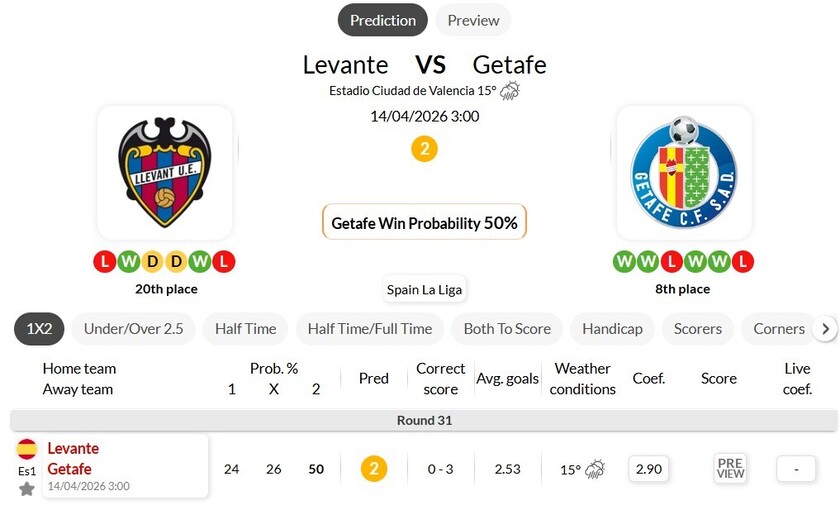
Task: Click the yellow prediction 2 circle under date
Action: pyautogui.click(x=425, y=149)
